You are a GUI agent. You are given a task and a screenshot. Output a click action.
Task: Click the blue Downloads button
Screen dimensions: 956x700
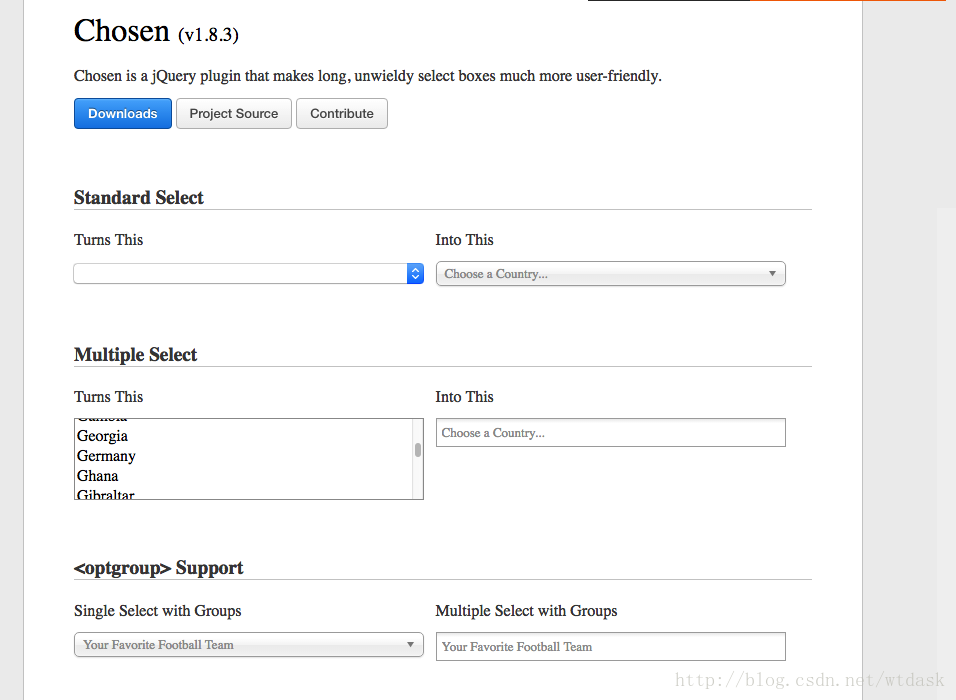tap(123, 113)
